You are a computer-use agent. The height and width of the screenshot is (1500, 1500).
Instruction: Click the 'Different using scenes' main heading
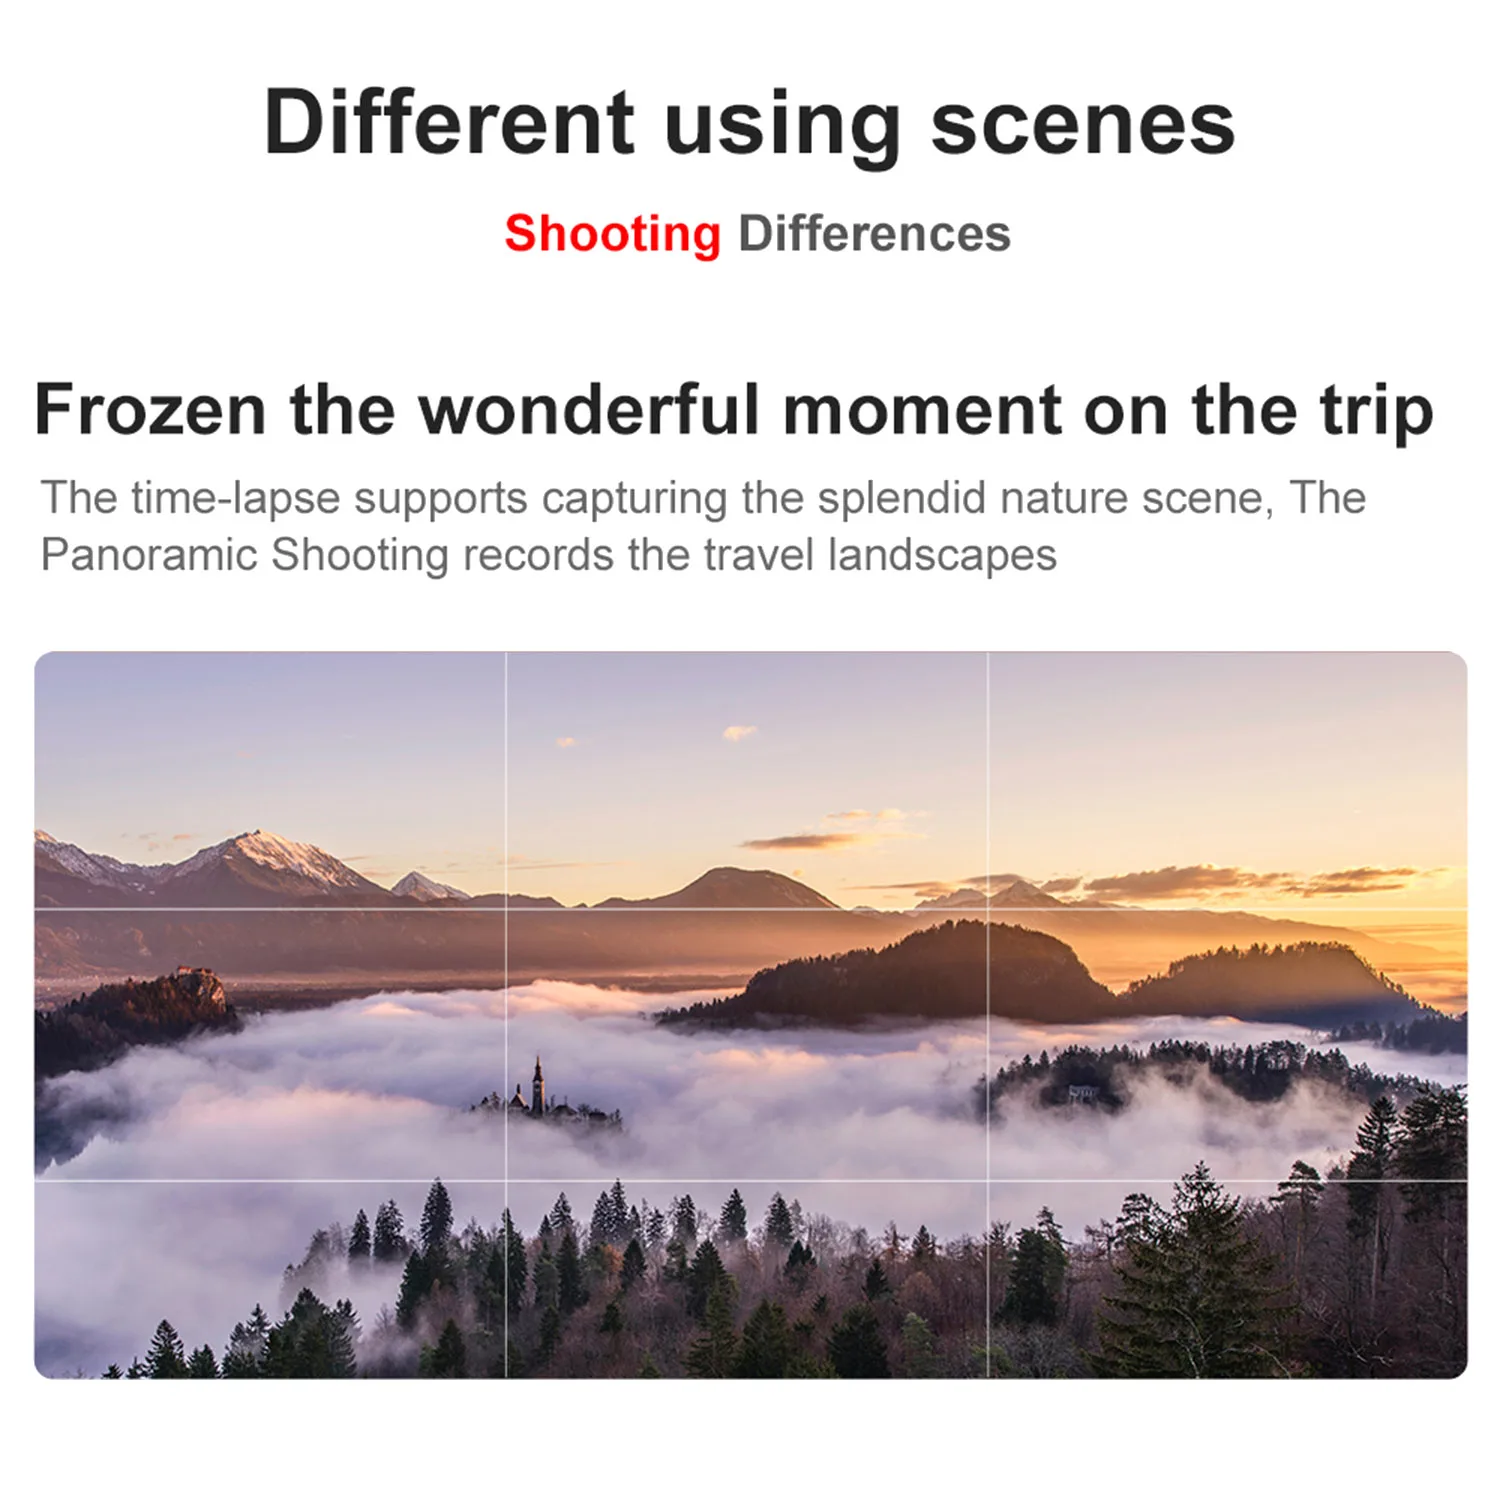(750, 125)
